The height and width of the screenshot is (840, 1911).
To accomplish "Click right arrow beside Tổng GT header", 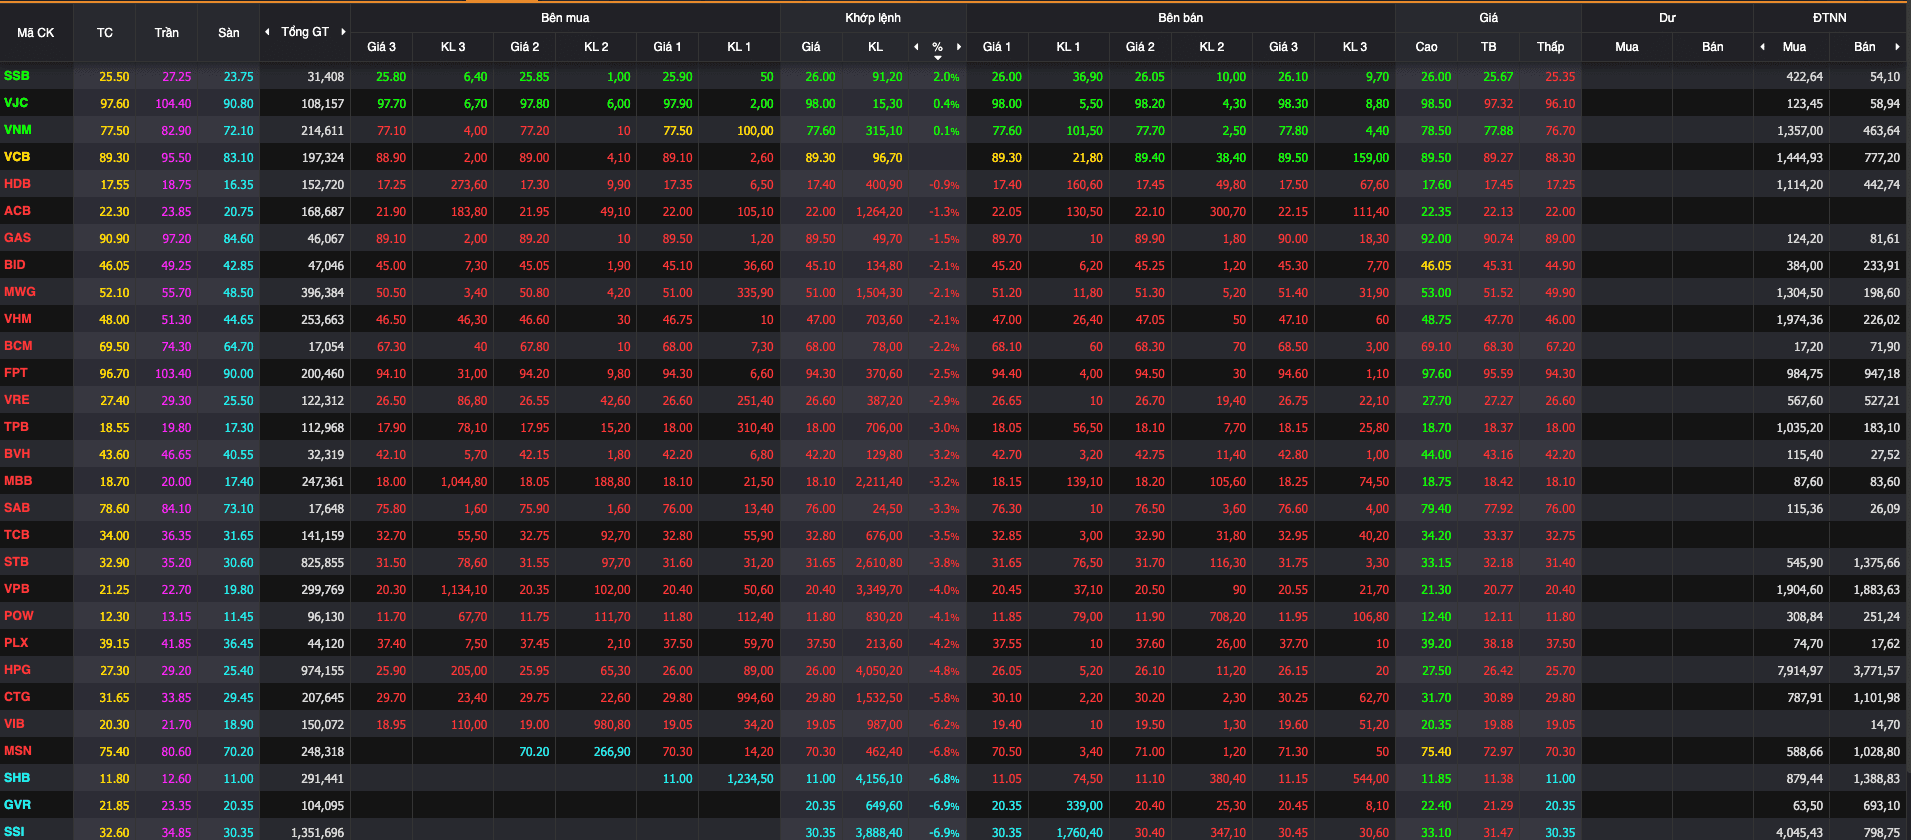I will click(343, 32).
